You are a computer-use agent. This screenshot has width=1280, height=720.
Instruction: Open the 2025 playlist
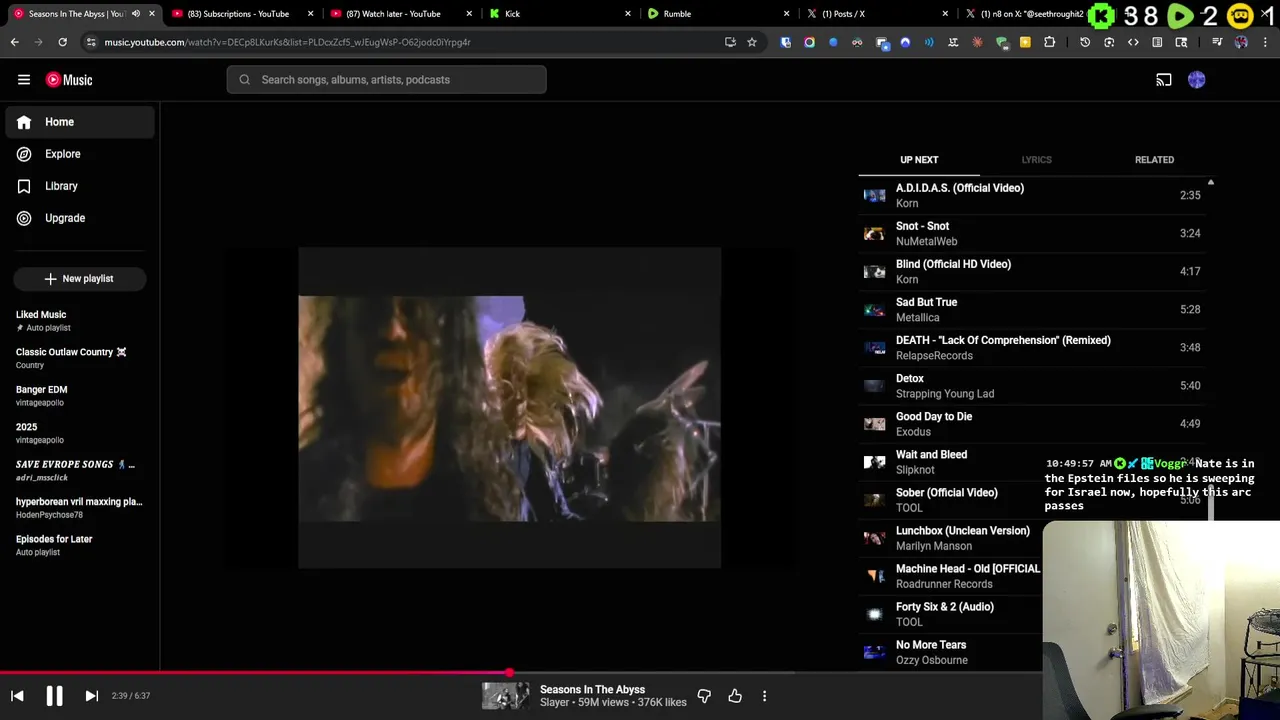pyautogui.click(x=80, y=433)
